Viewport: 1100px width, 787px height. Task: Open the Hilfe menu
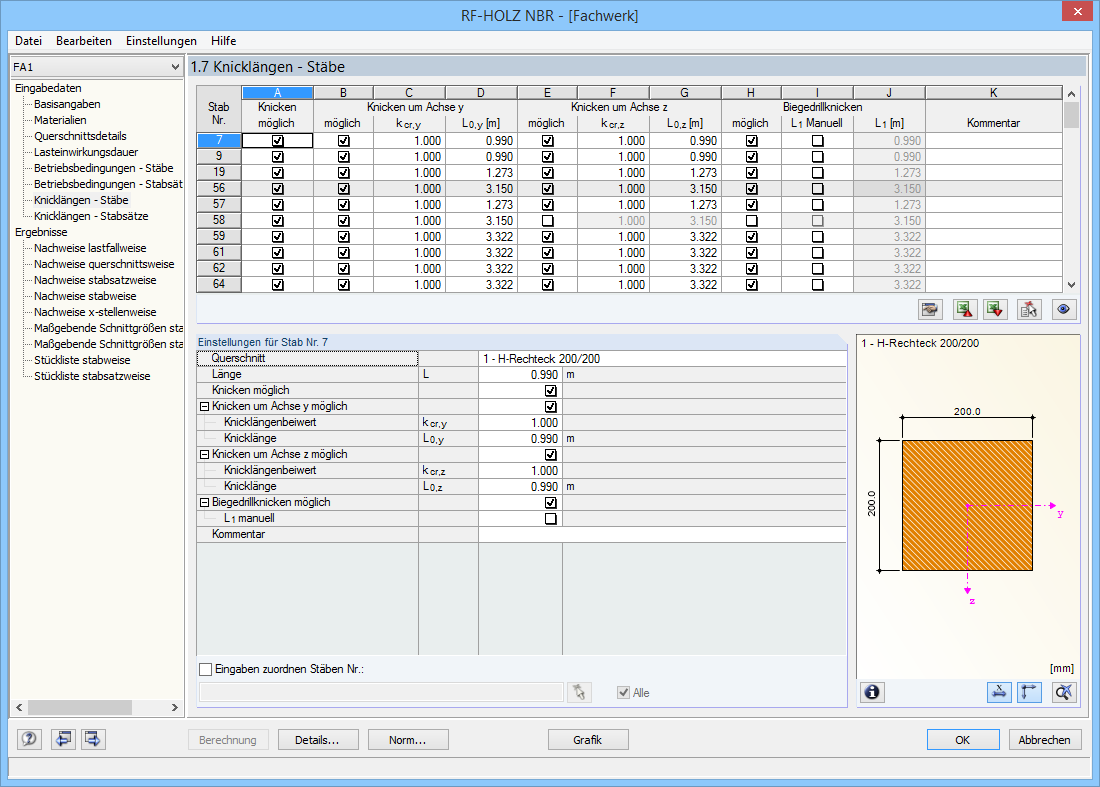click(224, 41)
